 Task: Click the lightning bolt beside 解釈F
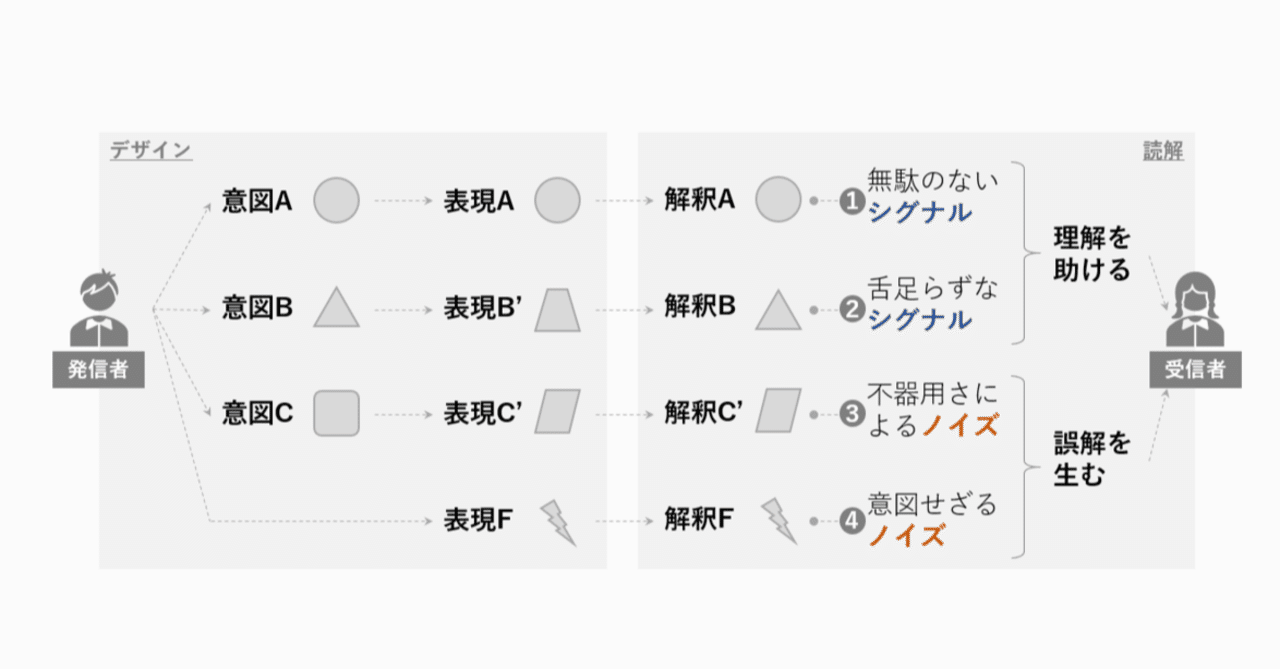pyautogui.click(x=779, y=522)
